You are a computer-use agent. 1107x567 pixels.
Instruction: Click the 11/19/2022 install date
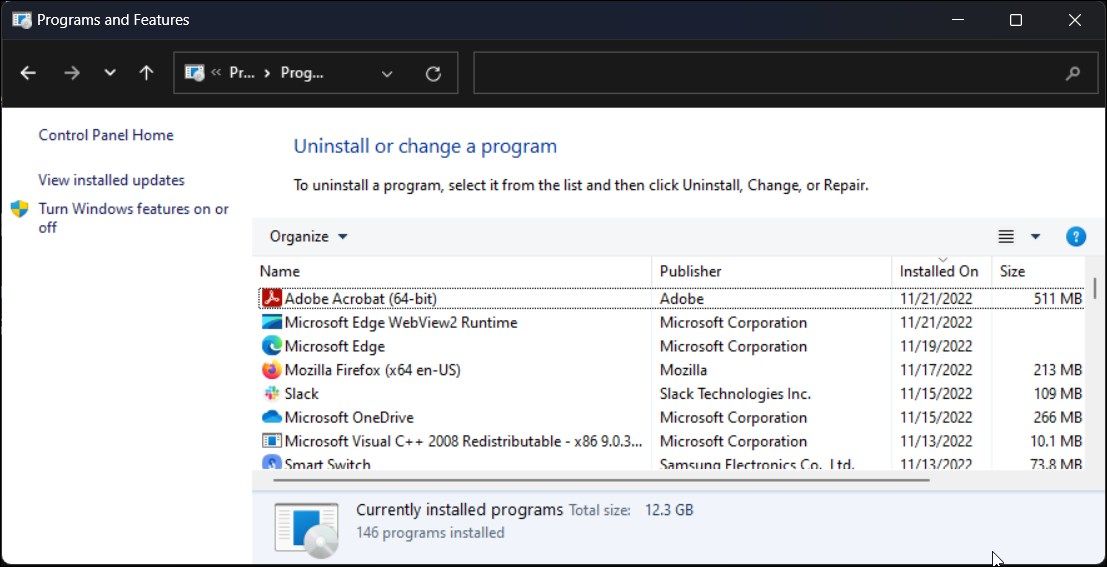click(x=935, y=346)
